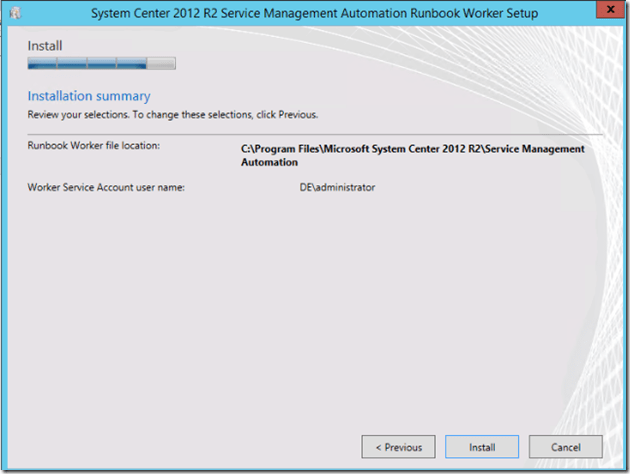Screen dimensions: 630x474
Task: Click the horizontal separator under the summary
Action: coord(315,134)
